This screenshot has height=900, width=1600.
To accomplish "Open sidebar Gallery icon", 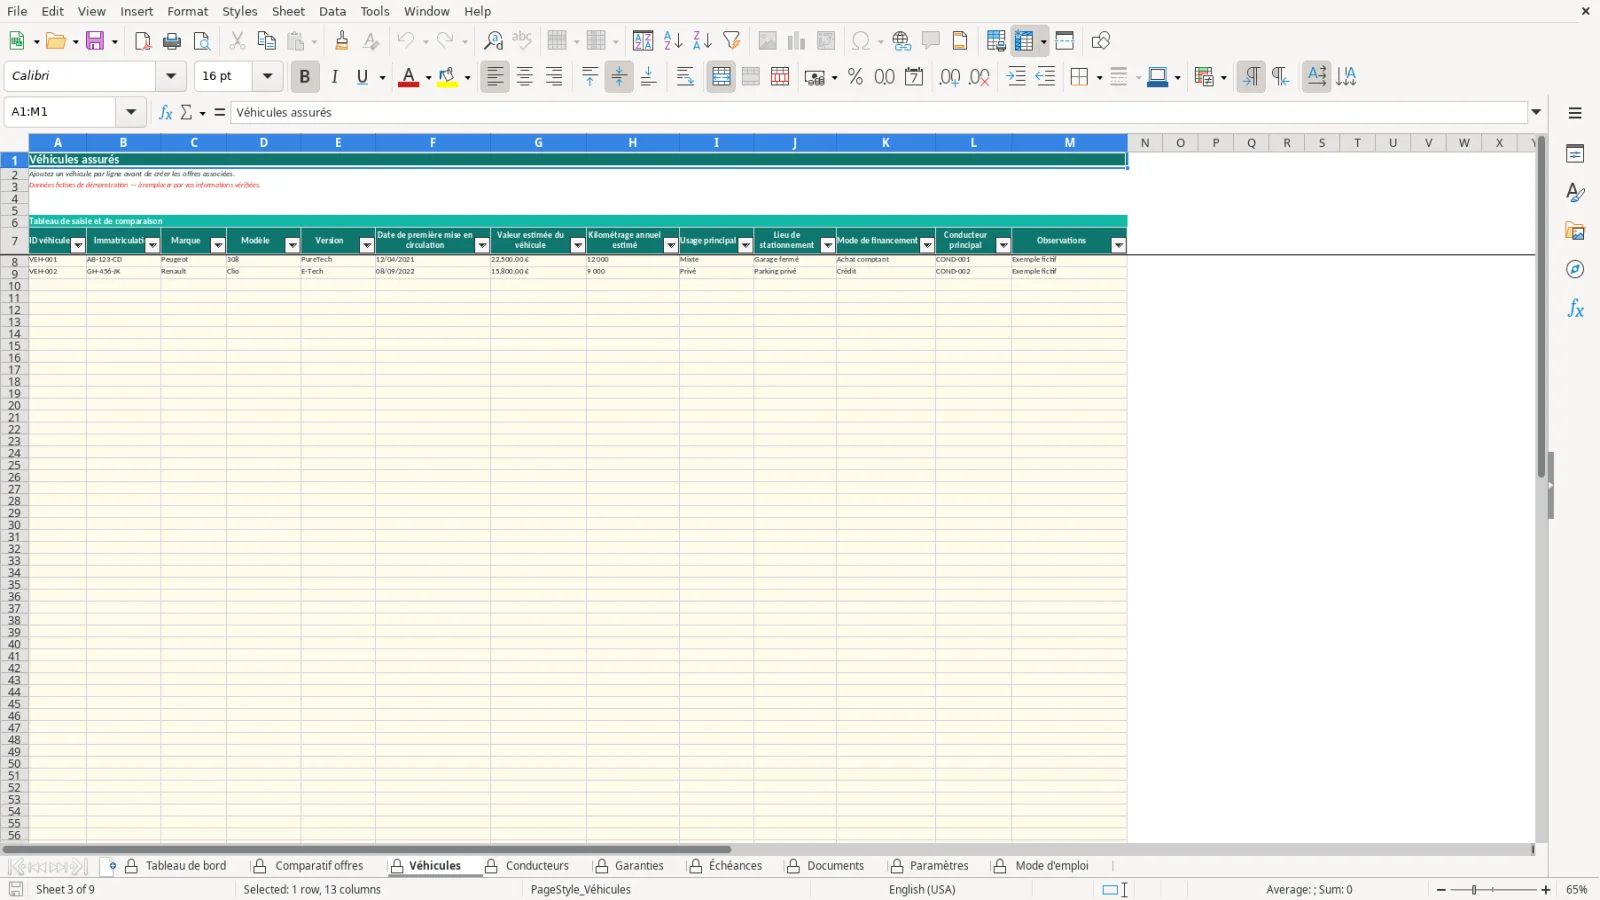I will click(x=1575, y=231).
